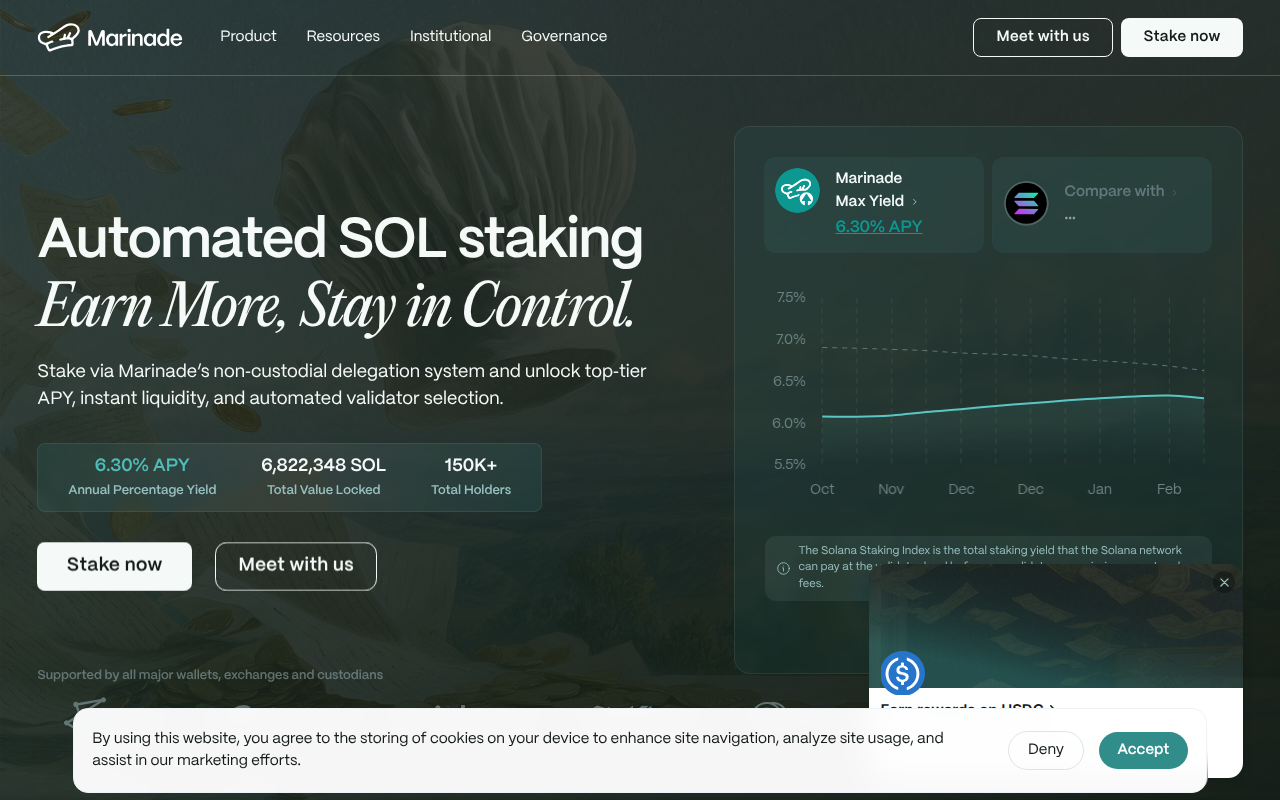Click the USDC dollar coin icon

click(x=903, y=673)
